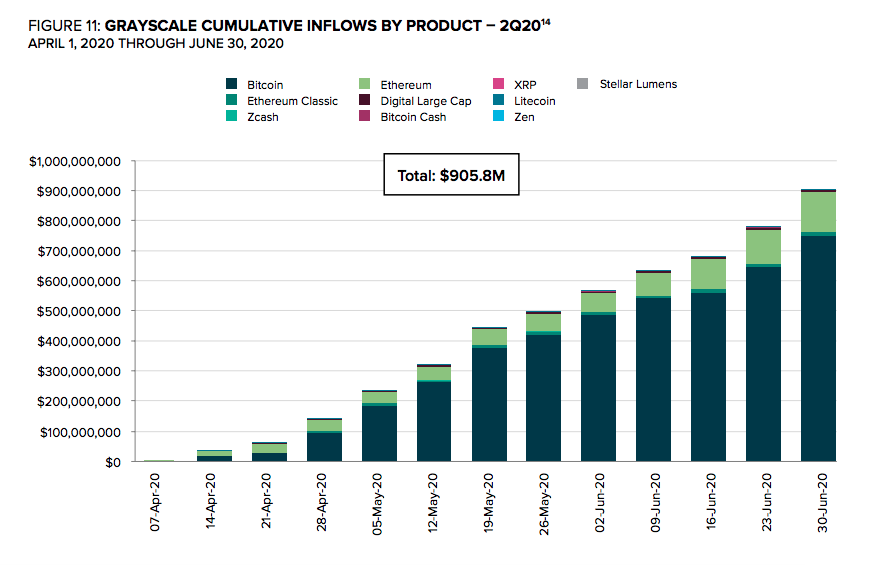Click the 23-Jun-20 date label

click(767, 502)
